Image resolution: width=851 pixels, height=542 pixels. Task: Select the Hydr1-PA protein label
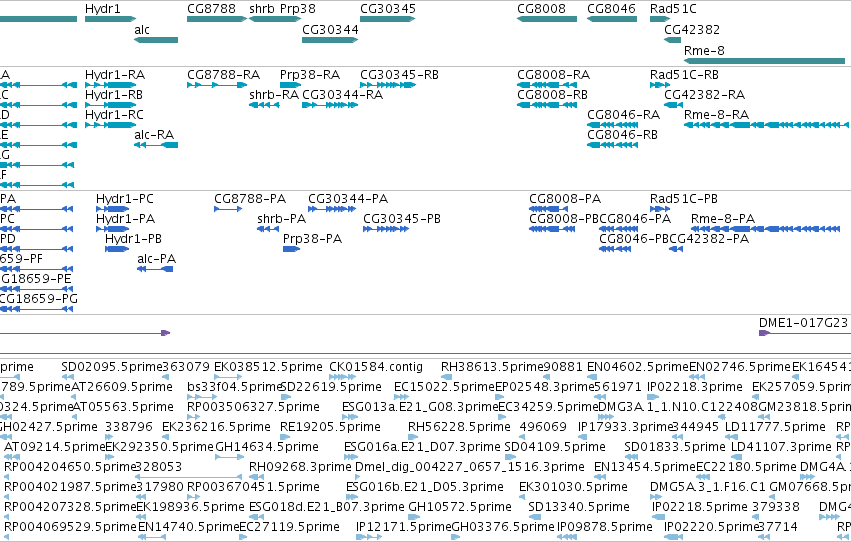pyautogui.click(x=125, y=219)
